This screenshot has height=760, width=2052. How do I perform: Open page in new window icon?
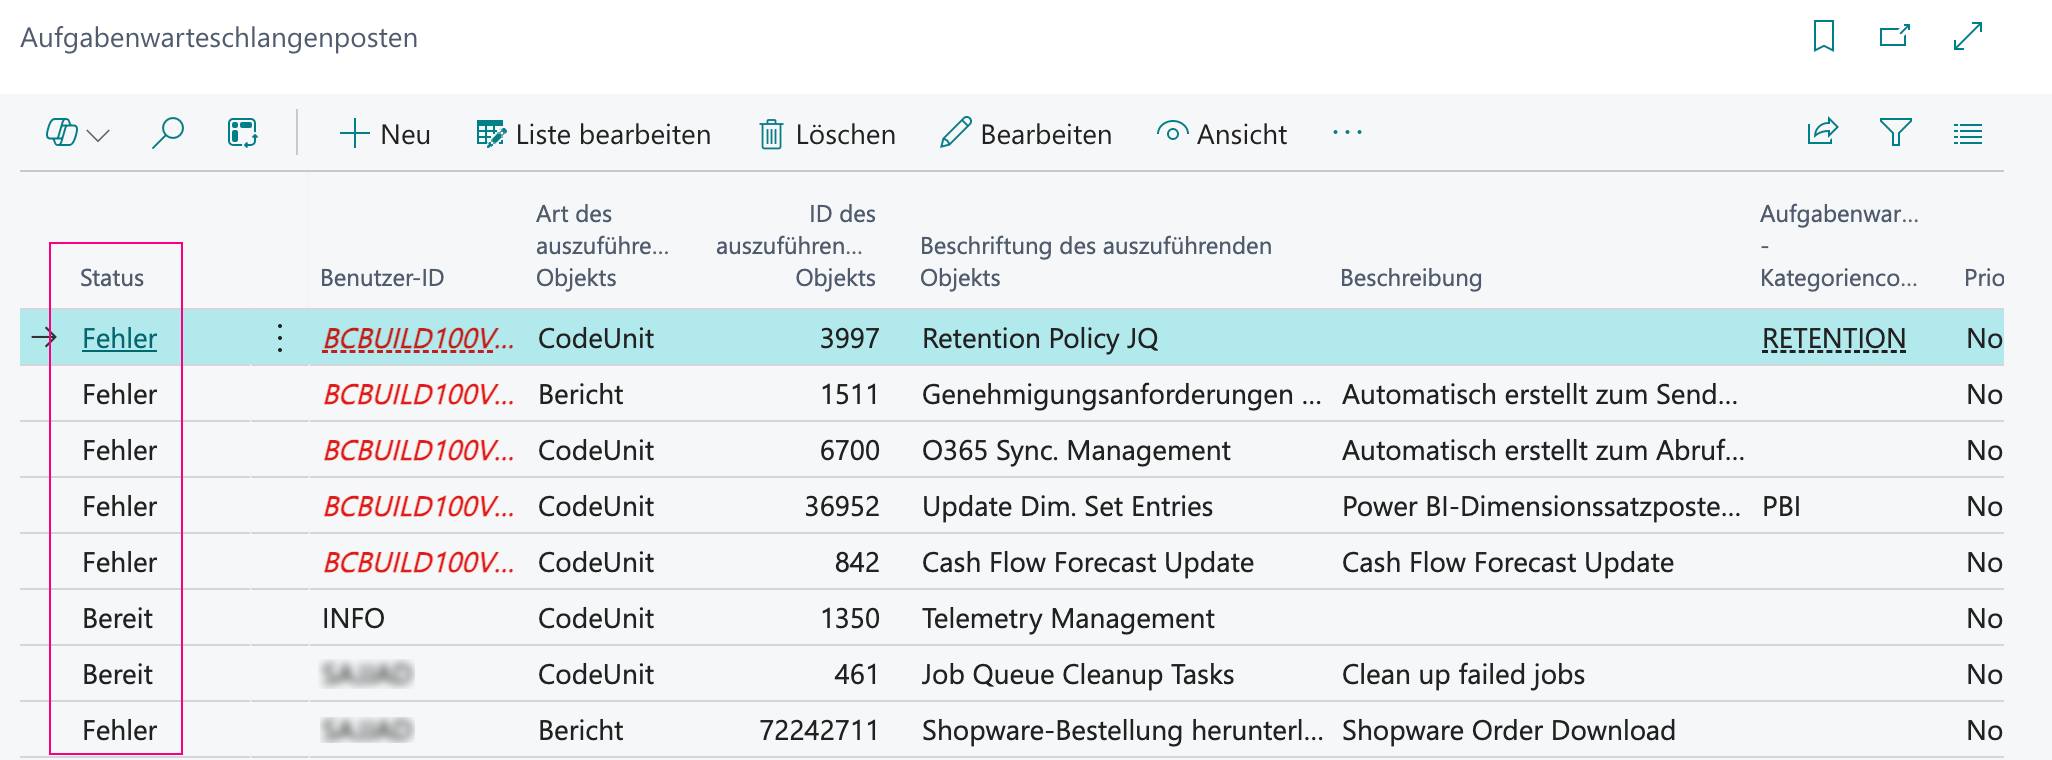click(x=1895, y=37)
